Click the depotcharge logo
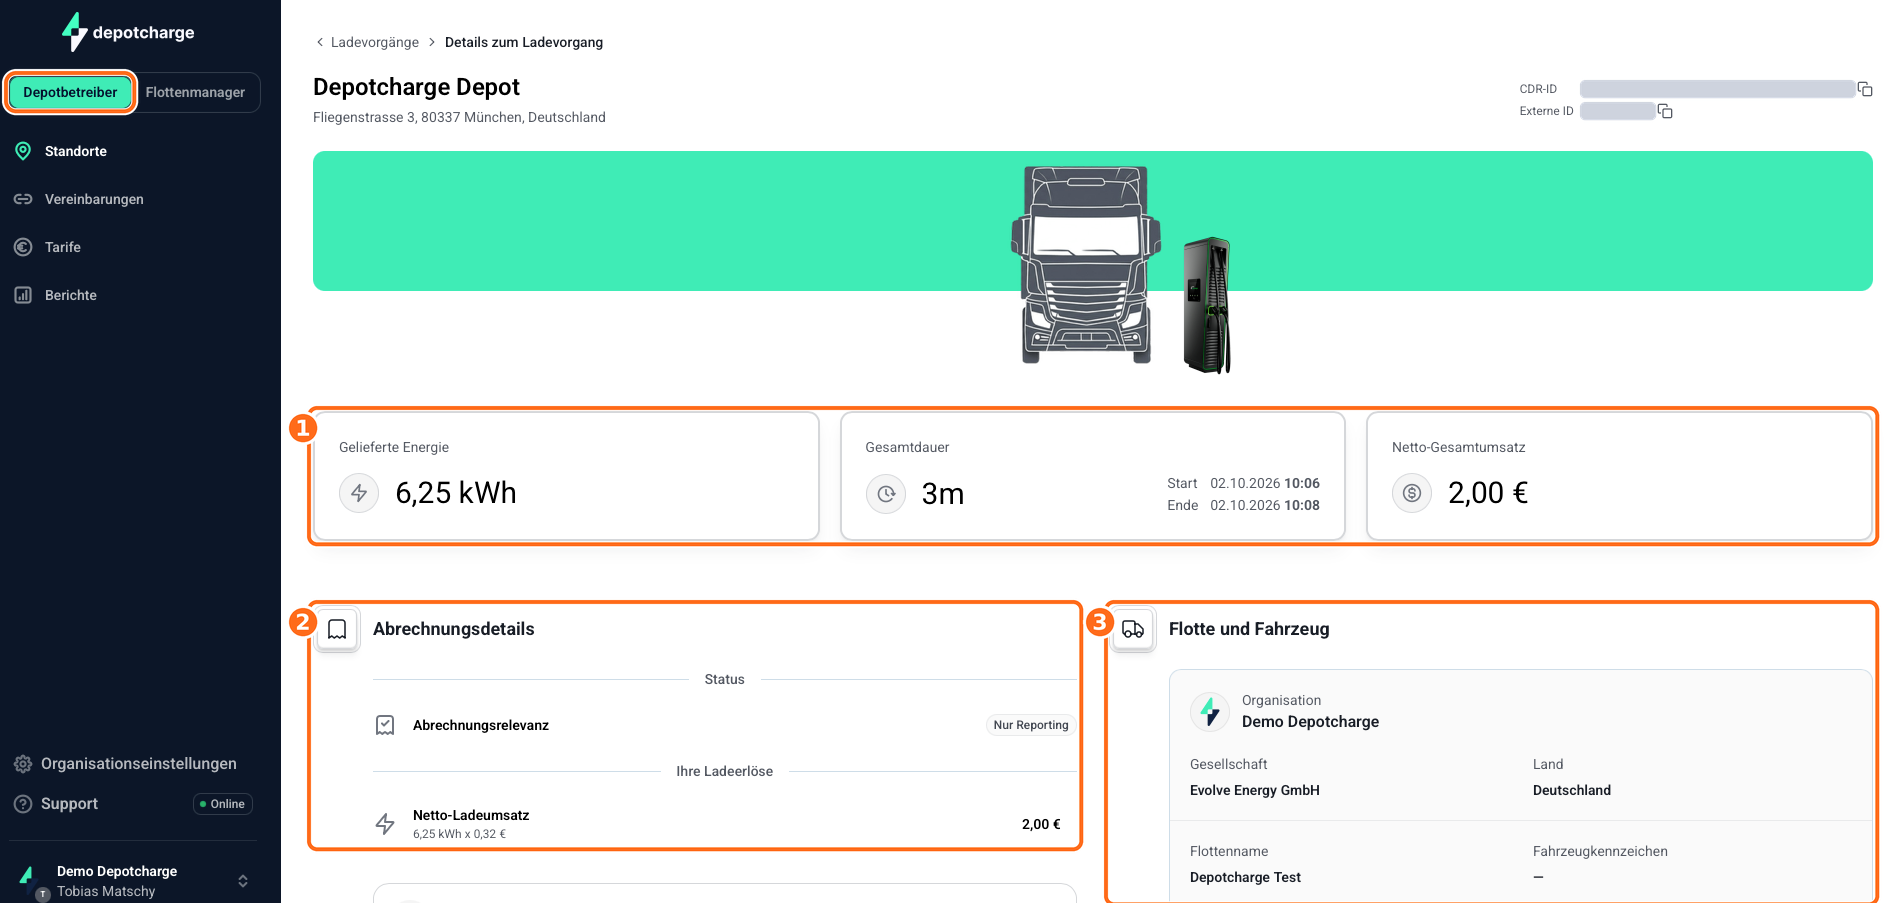This screenshot has height=903, width=1892. 128,32
